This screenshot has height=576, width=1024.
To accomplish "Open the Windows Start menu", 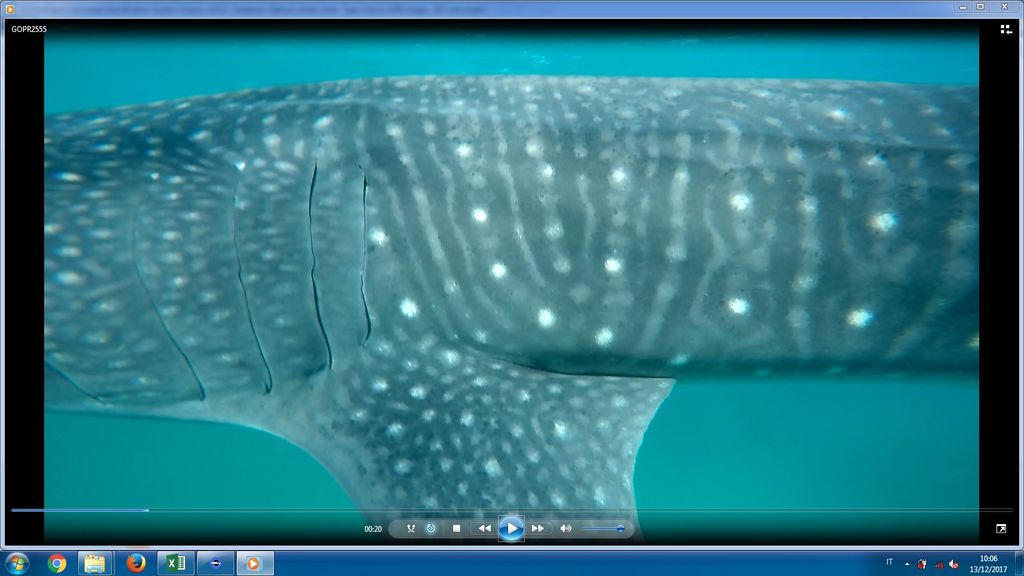I will tap(17, 563).
